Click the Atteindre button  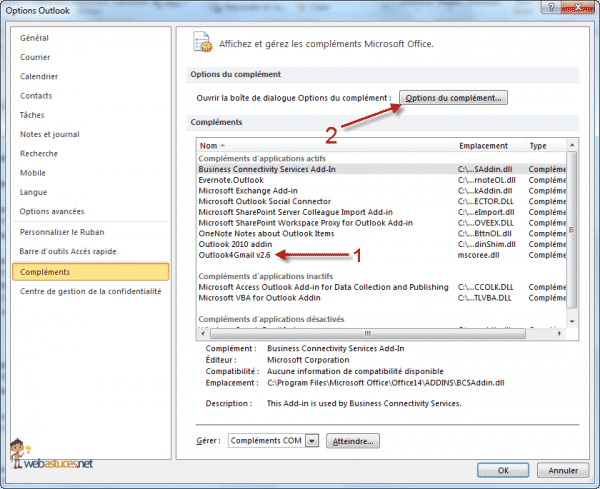[353, 441]
